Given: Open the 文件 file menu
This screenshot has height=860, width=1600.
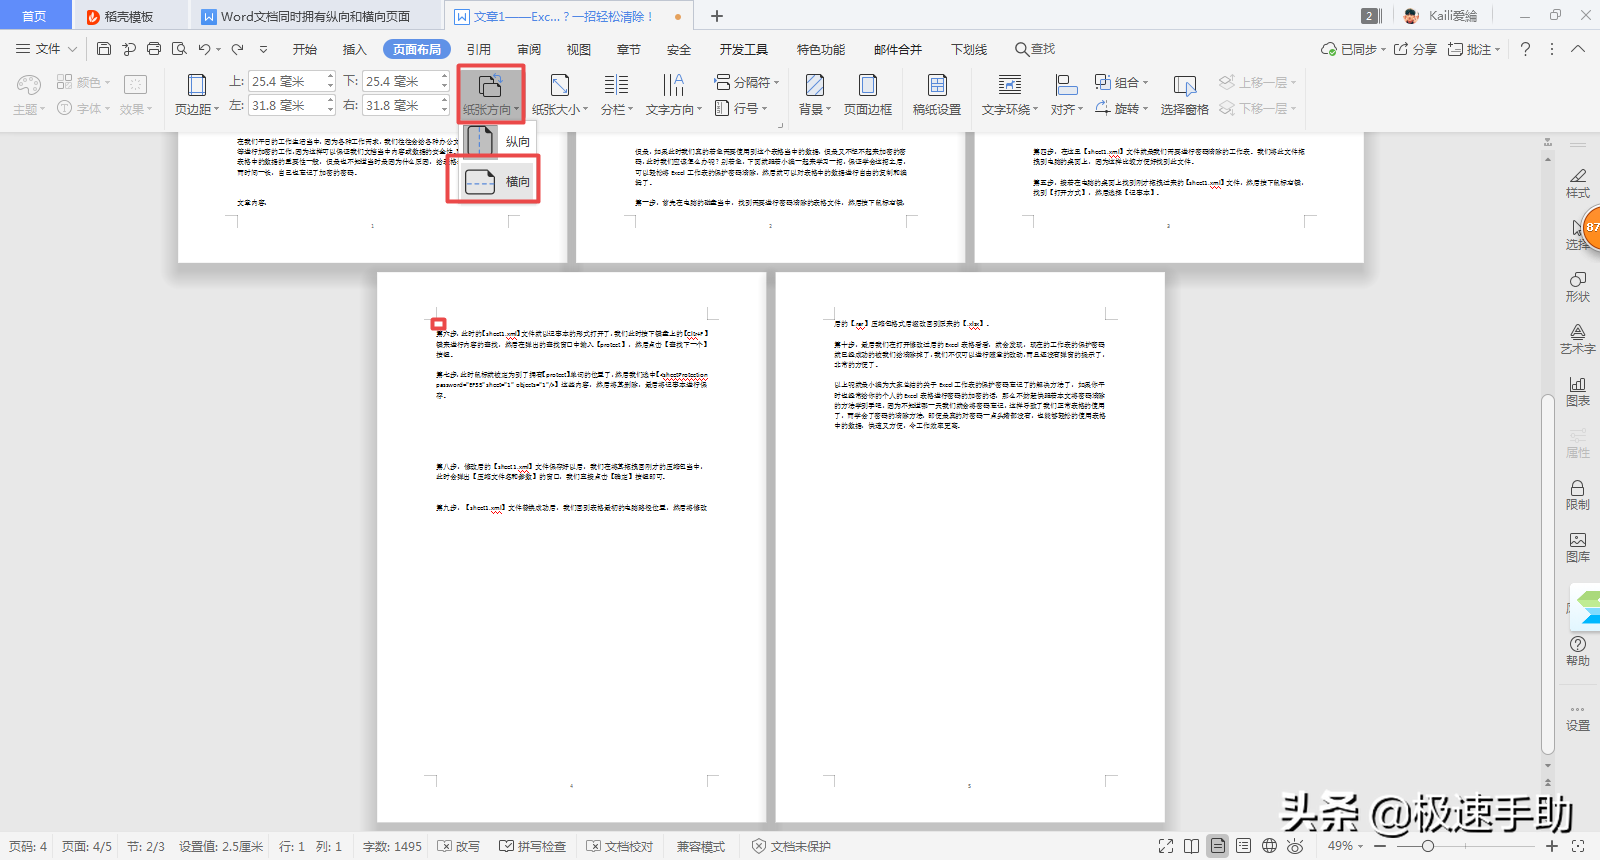Looking at the screenshot, I should coord(47,49).
